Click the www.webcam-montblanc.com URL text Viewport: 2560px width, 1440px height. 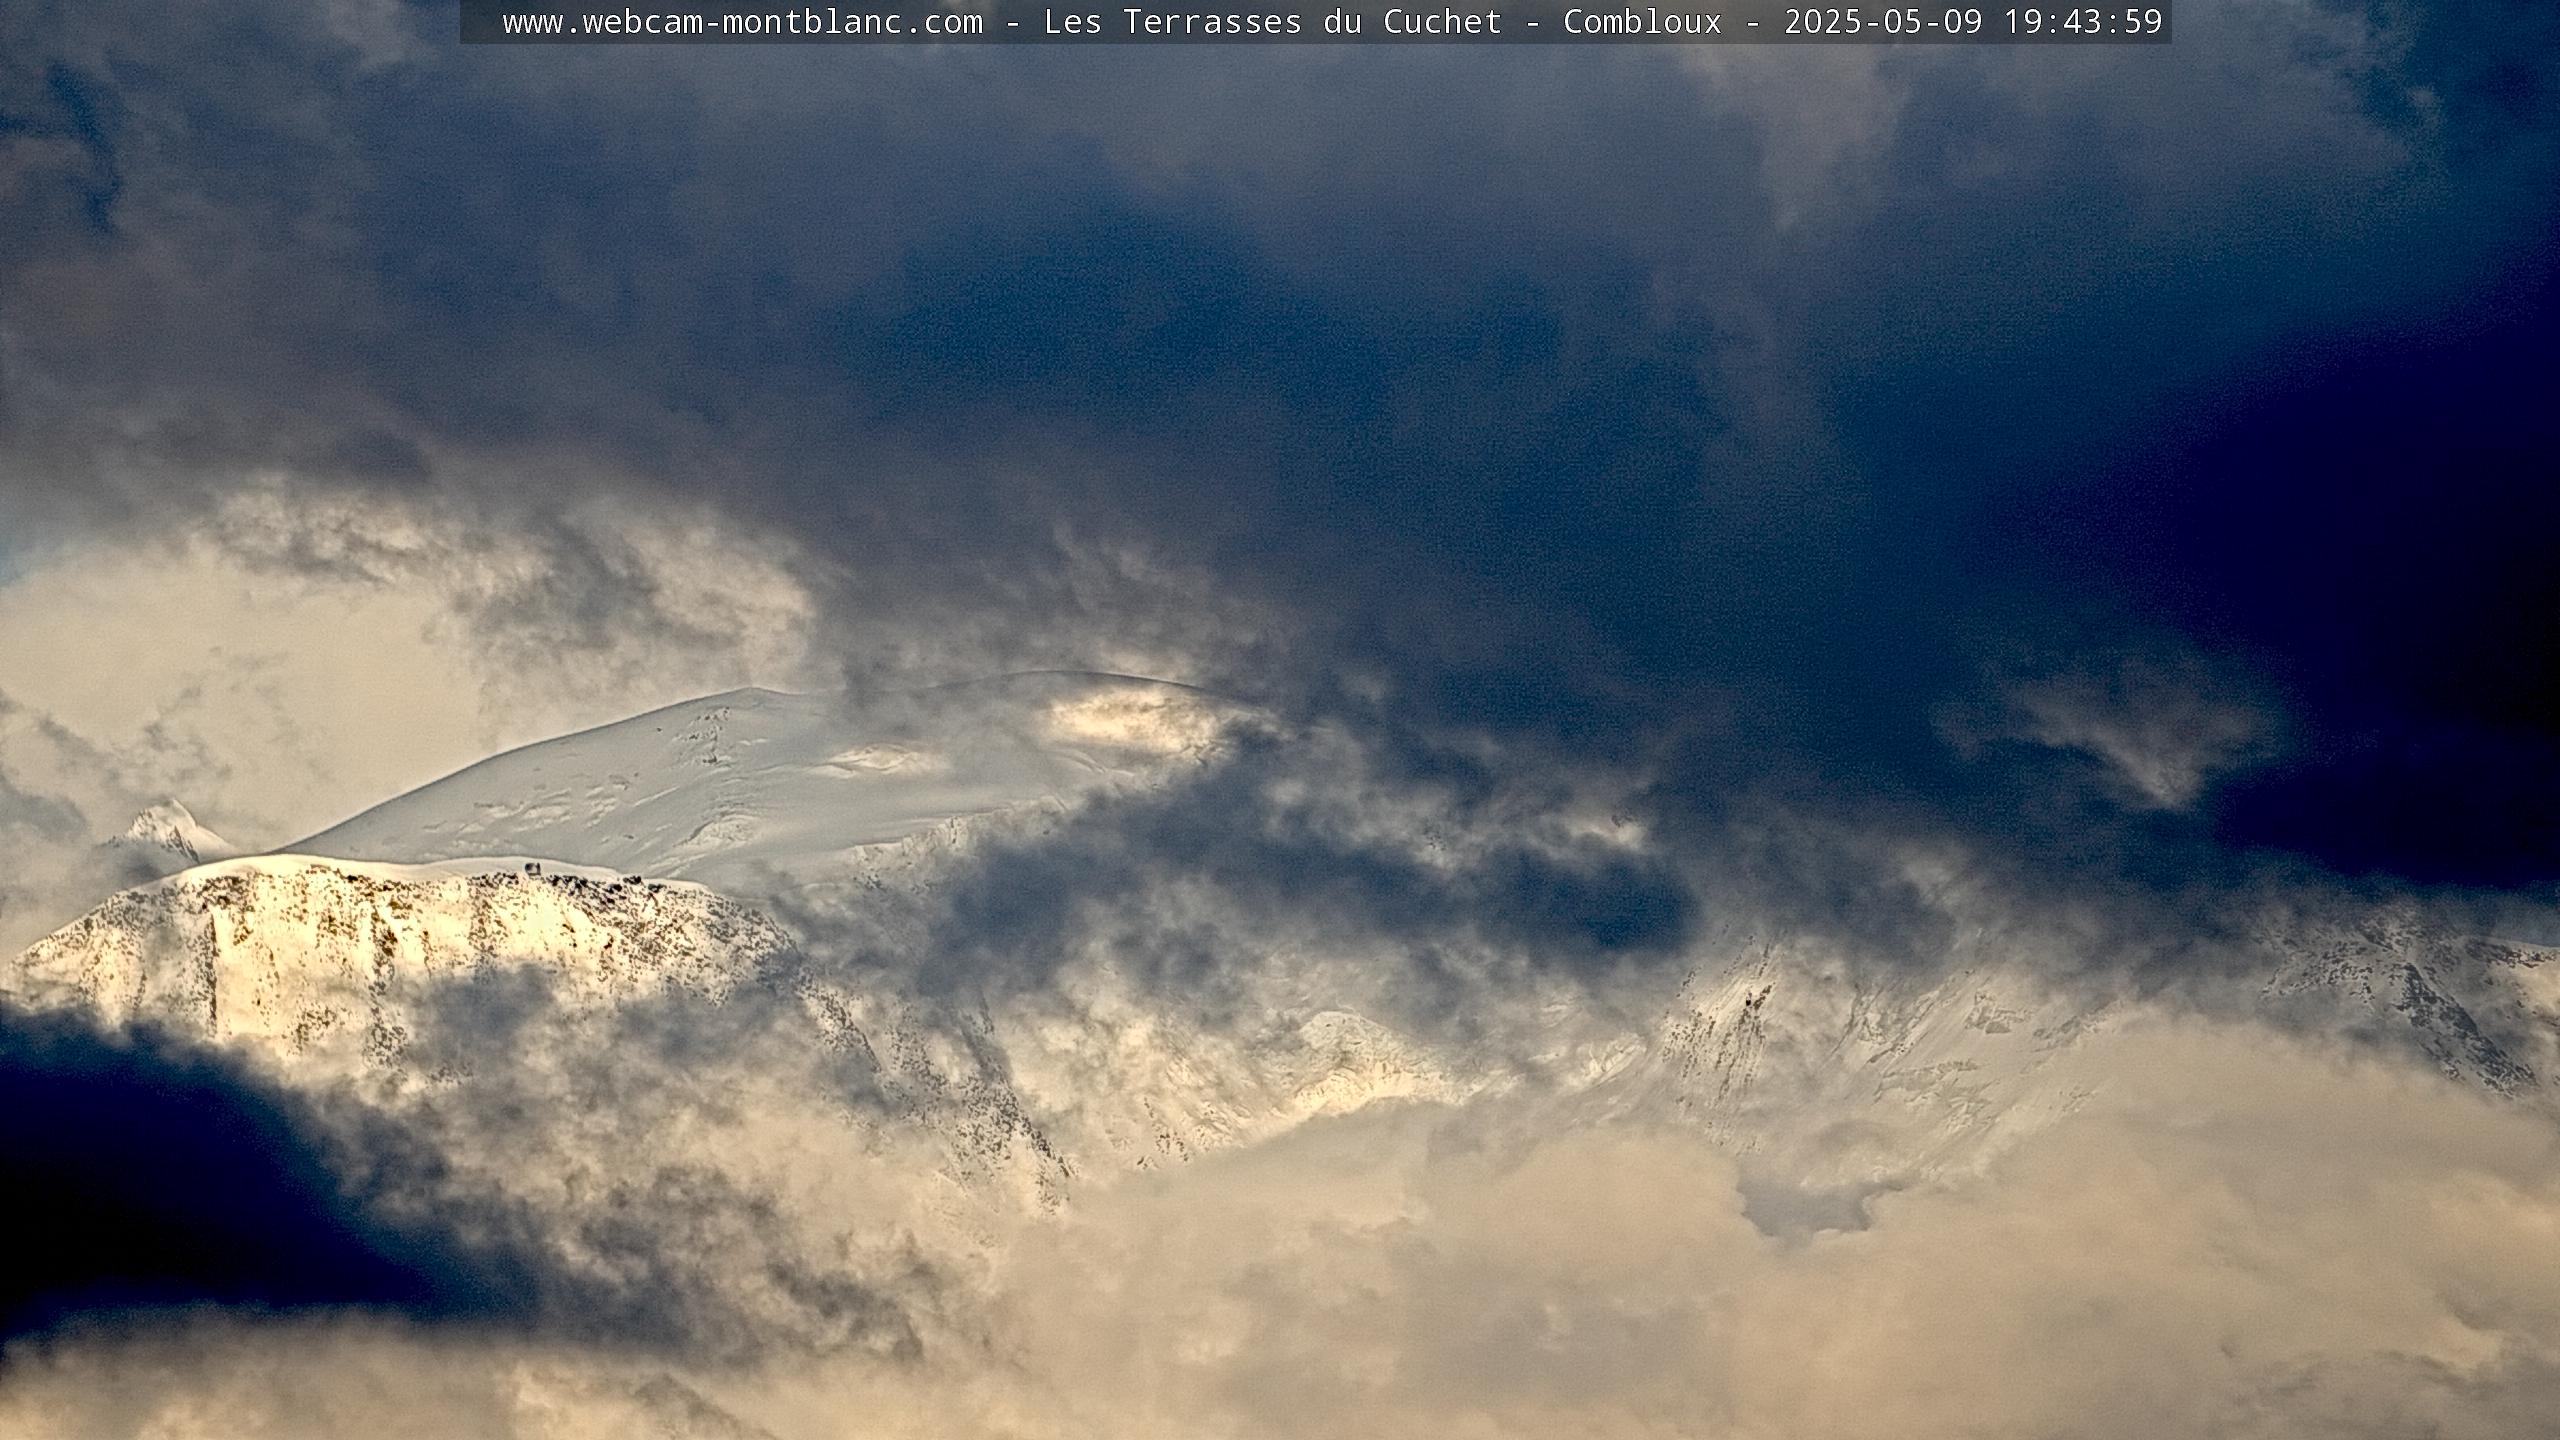click(x=742, y=22)
